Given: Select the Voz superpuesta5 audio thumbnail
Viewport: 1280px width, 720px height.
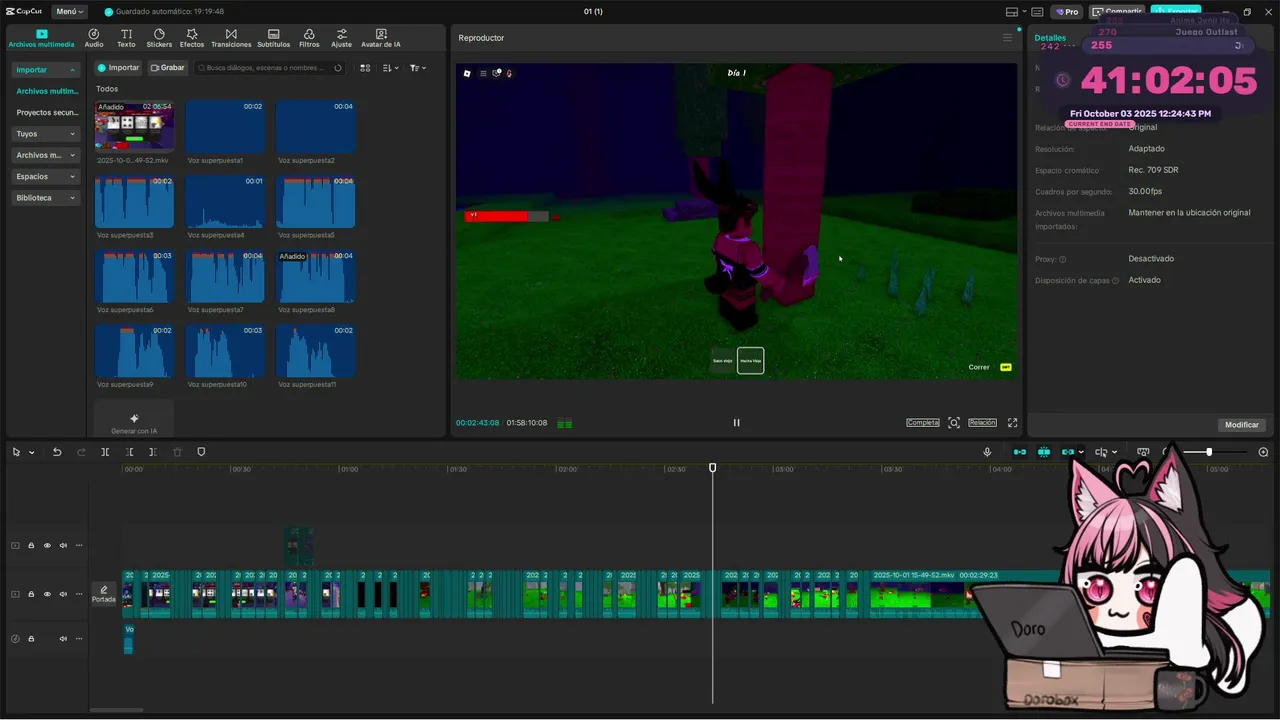Looking at the screenshot, I should point(315,202).
